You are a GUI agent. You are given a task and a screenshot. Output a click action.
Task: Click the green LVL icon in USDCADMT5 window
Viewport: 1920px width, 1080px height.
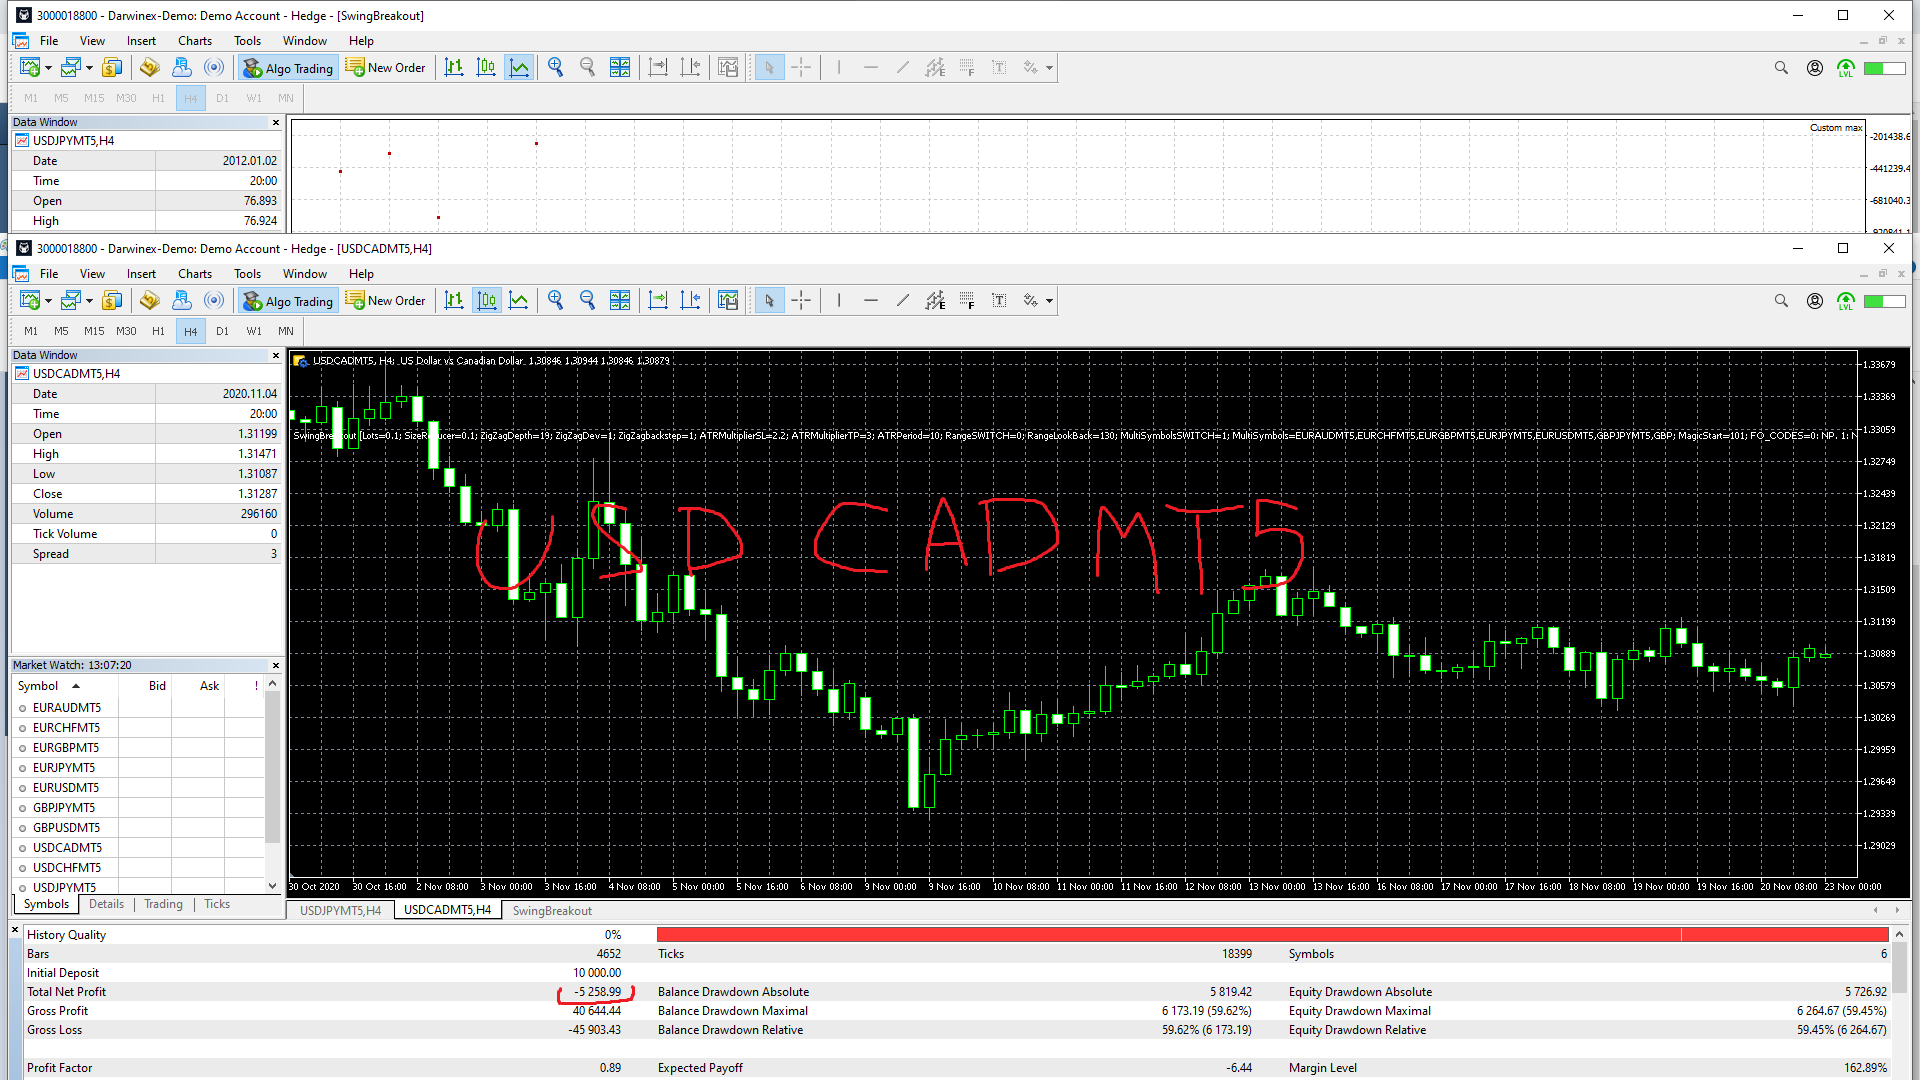(x=1846, y=301)
